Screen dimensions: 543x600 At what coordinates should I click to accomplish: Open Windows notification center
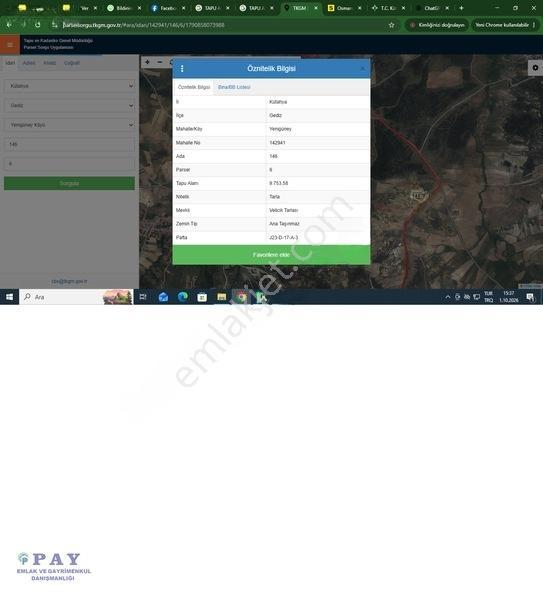(x=530, y=297)
